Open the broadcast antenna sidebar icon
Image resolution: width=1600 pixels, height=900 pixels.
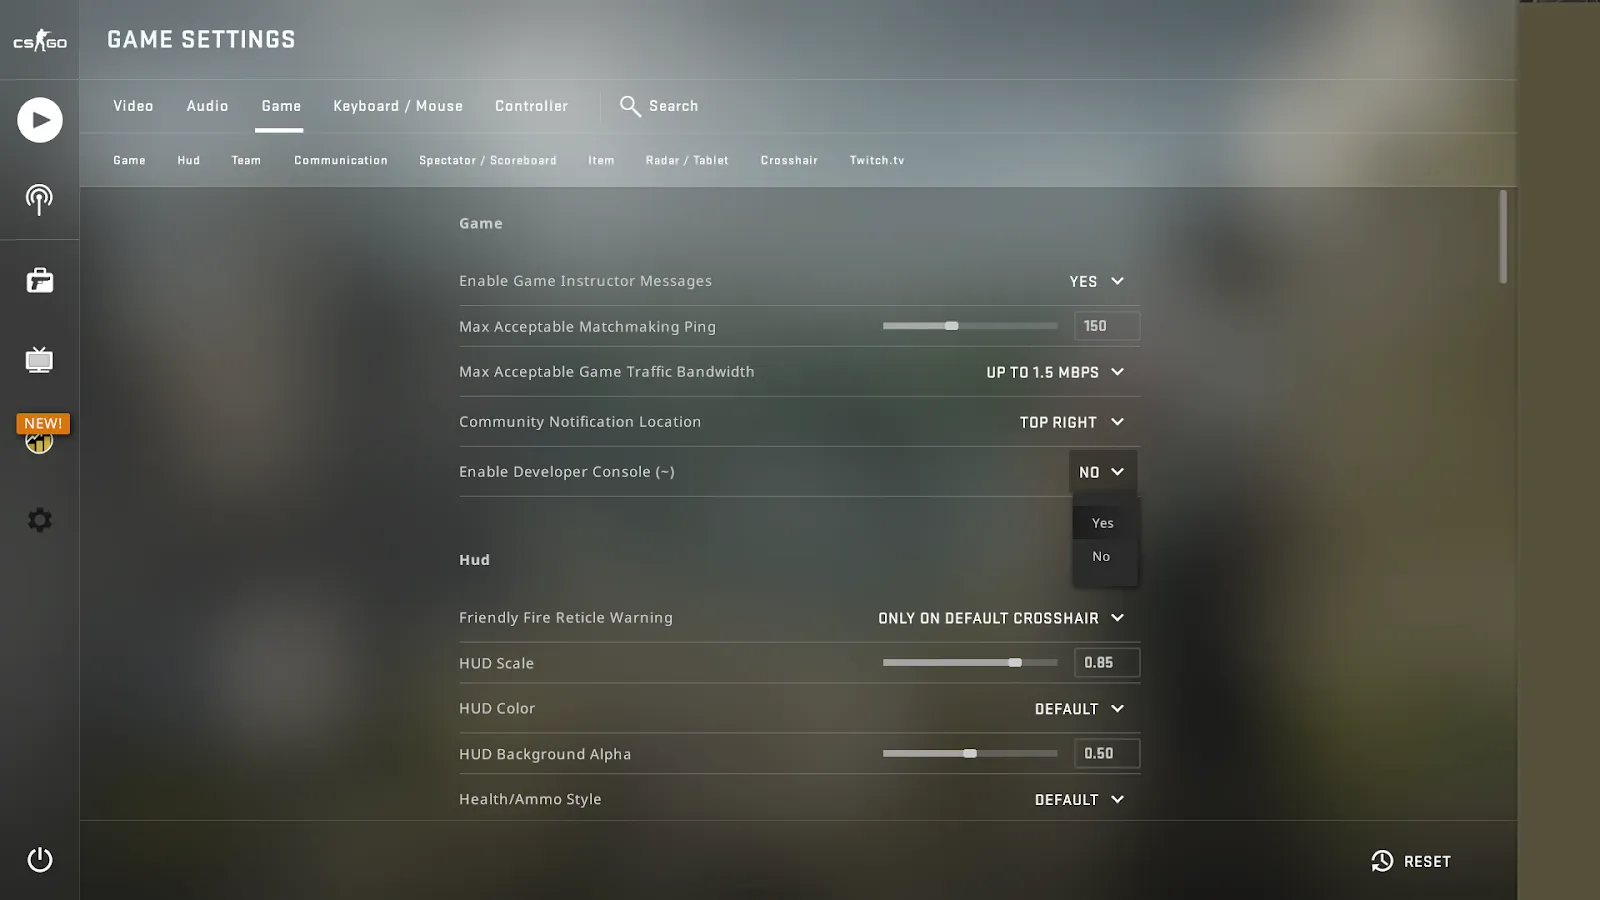pos(39,200)
